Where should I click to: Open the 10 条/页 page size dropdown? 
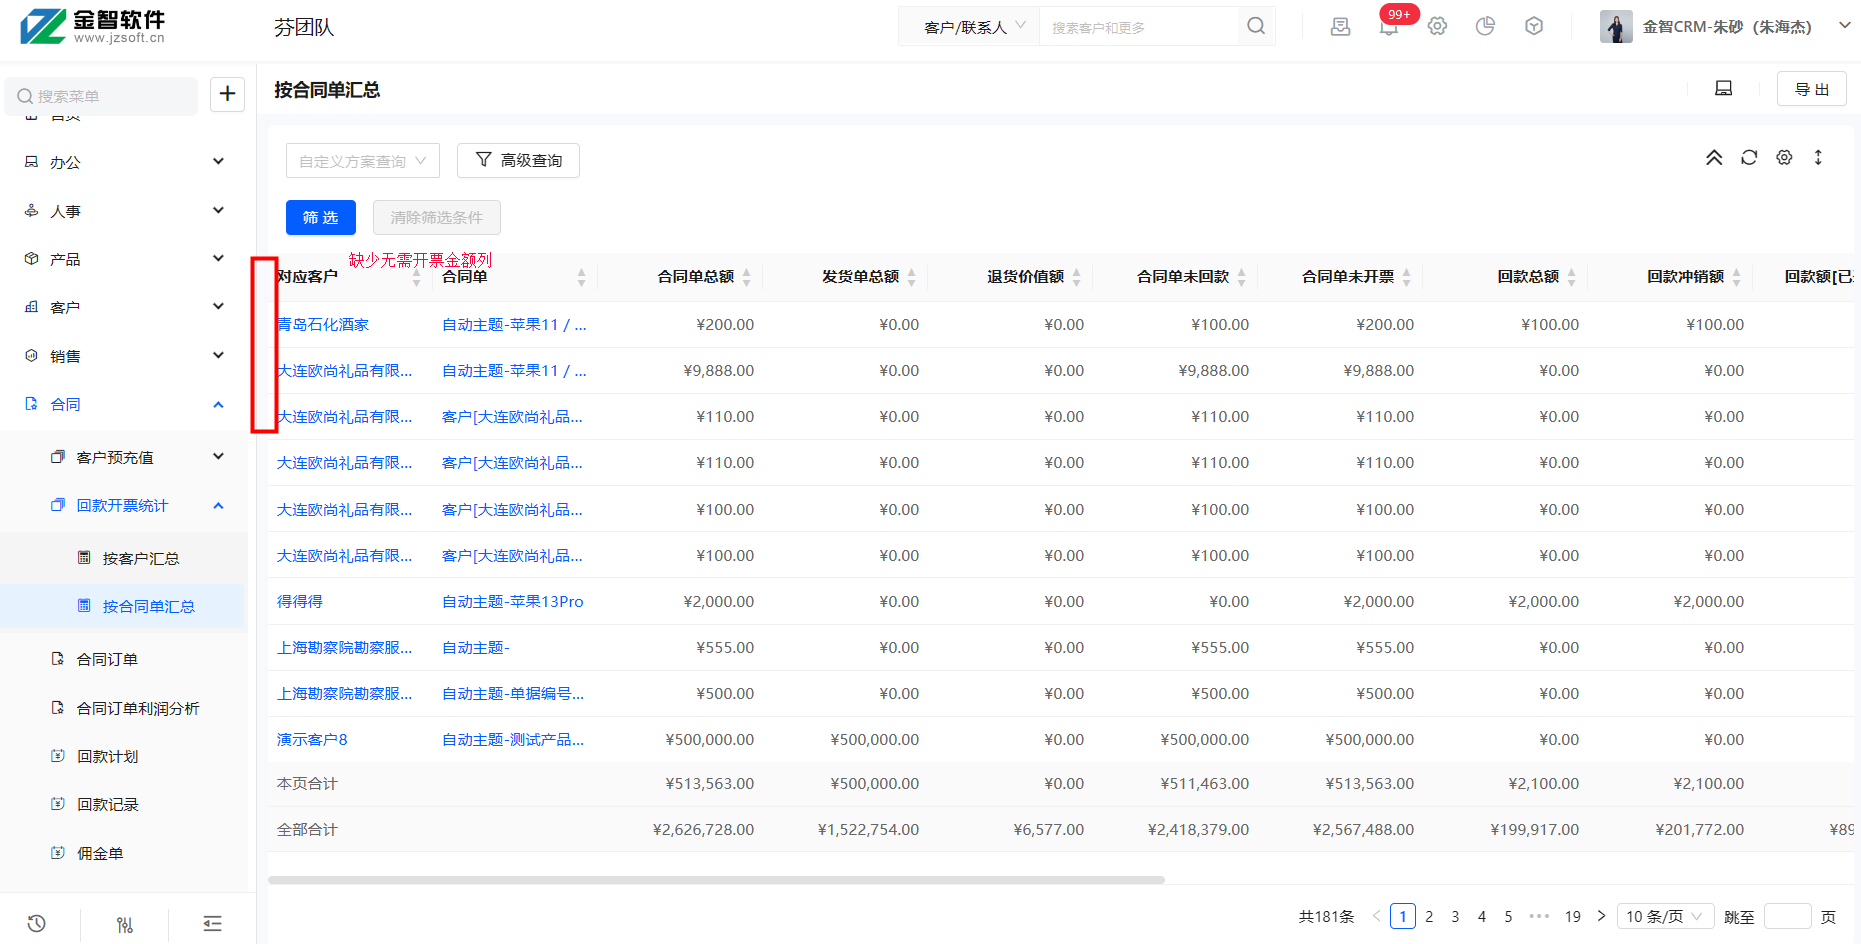pos(1664,916)
